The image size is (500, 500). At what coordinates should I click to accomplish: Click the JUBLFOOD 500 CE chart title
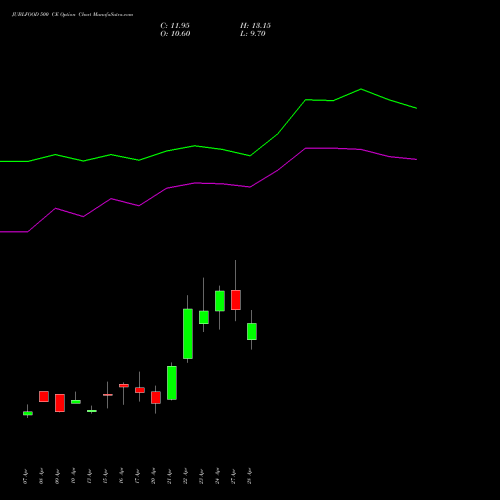(x=72, y=15)
